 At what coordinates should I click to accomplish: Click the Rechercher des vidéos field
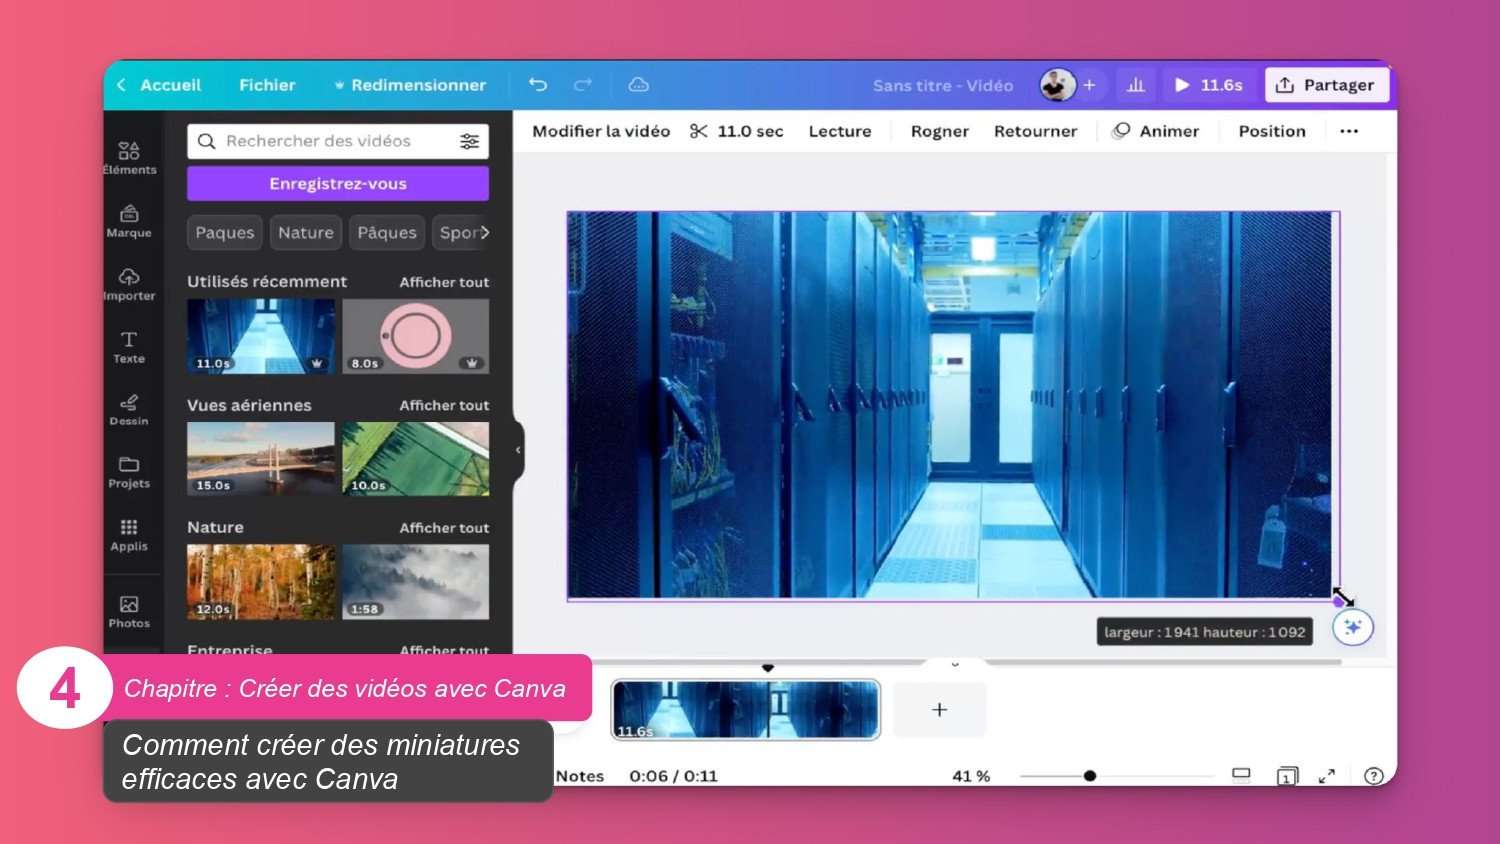338,141
